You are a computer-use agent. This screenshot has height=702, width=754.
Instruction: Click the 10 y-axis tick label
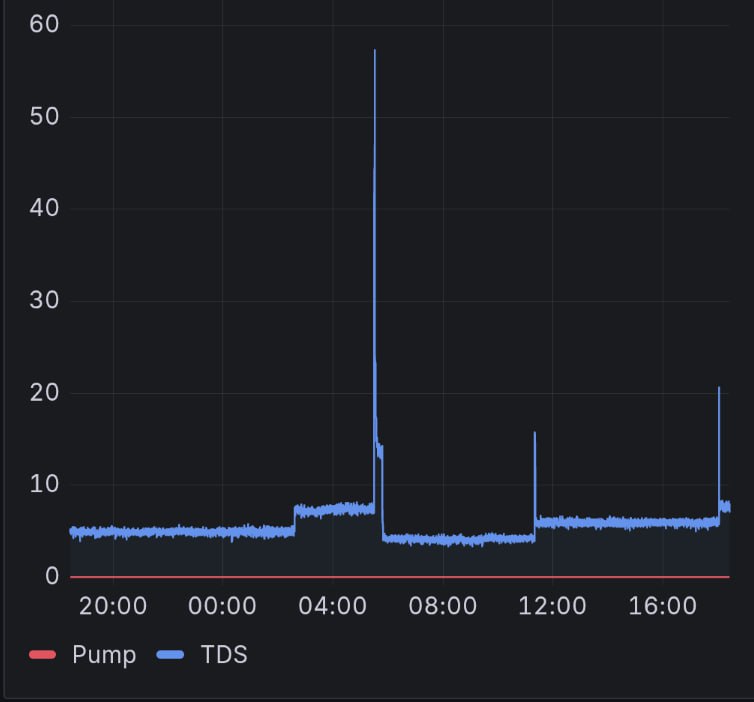(45, 485)
